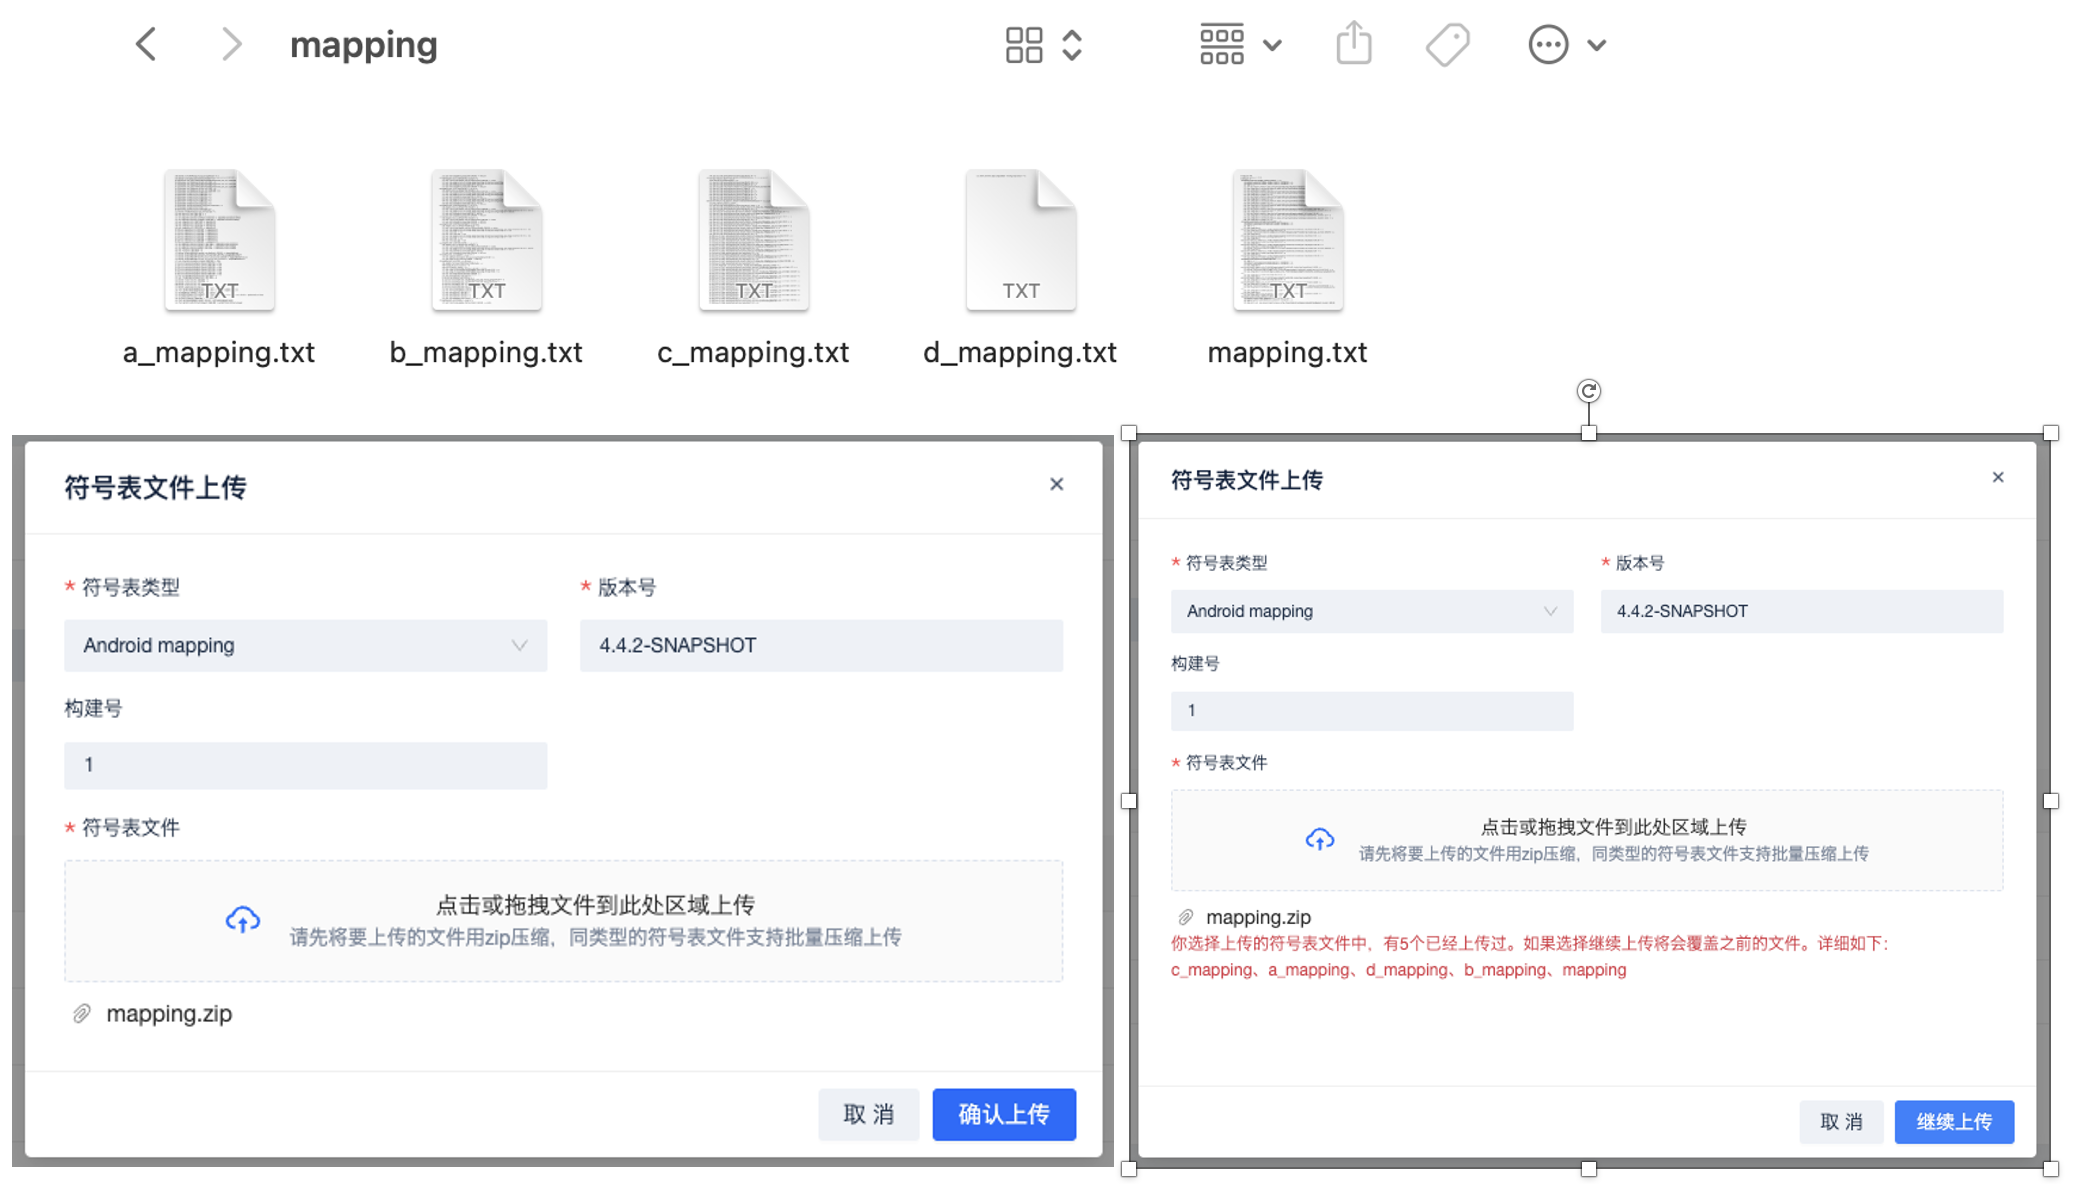2090x1184 pixels.
Task: Close the left upload dialog
Action: click(x=1057, y=484)
